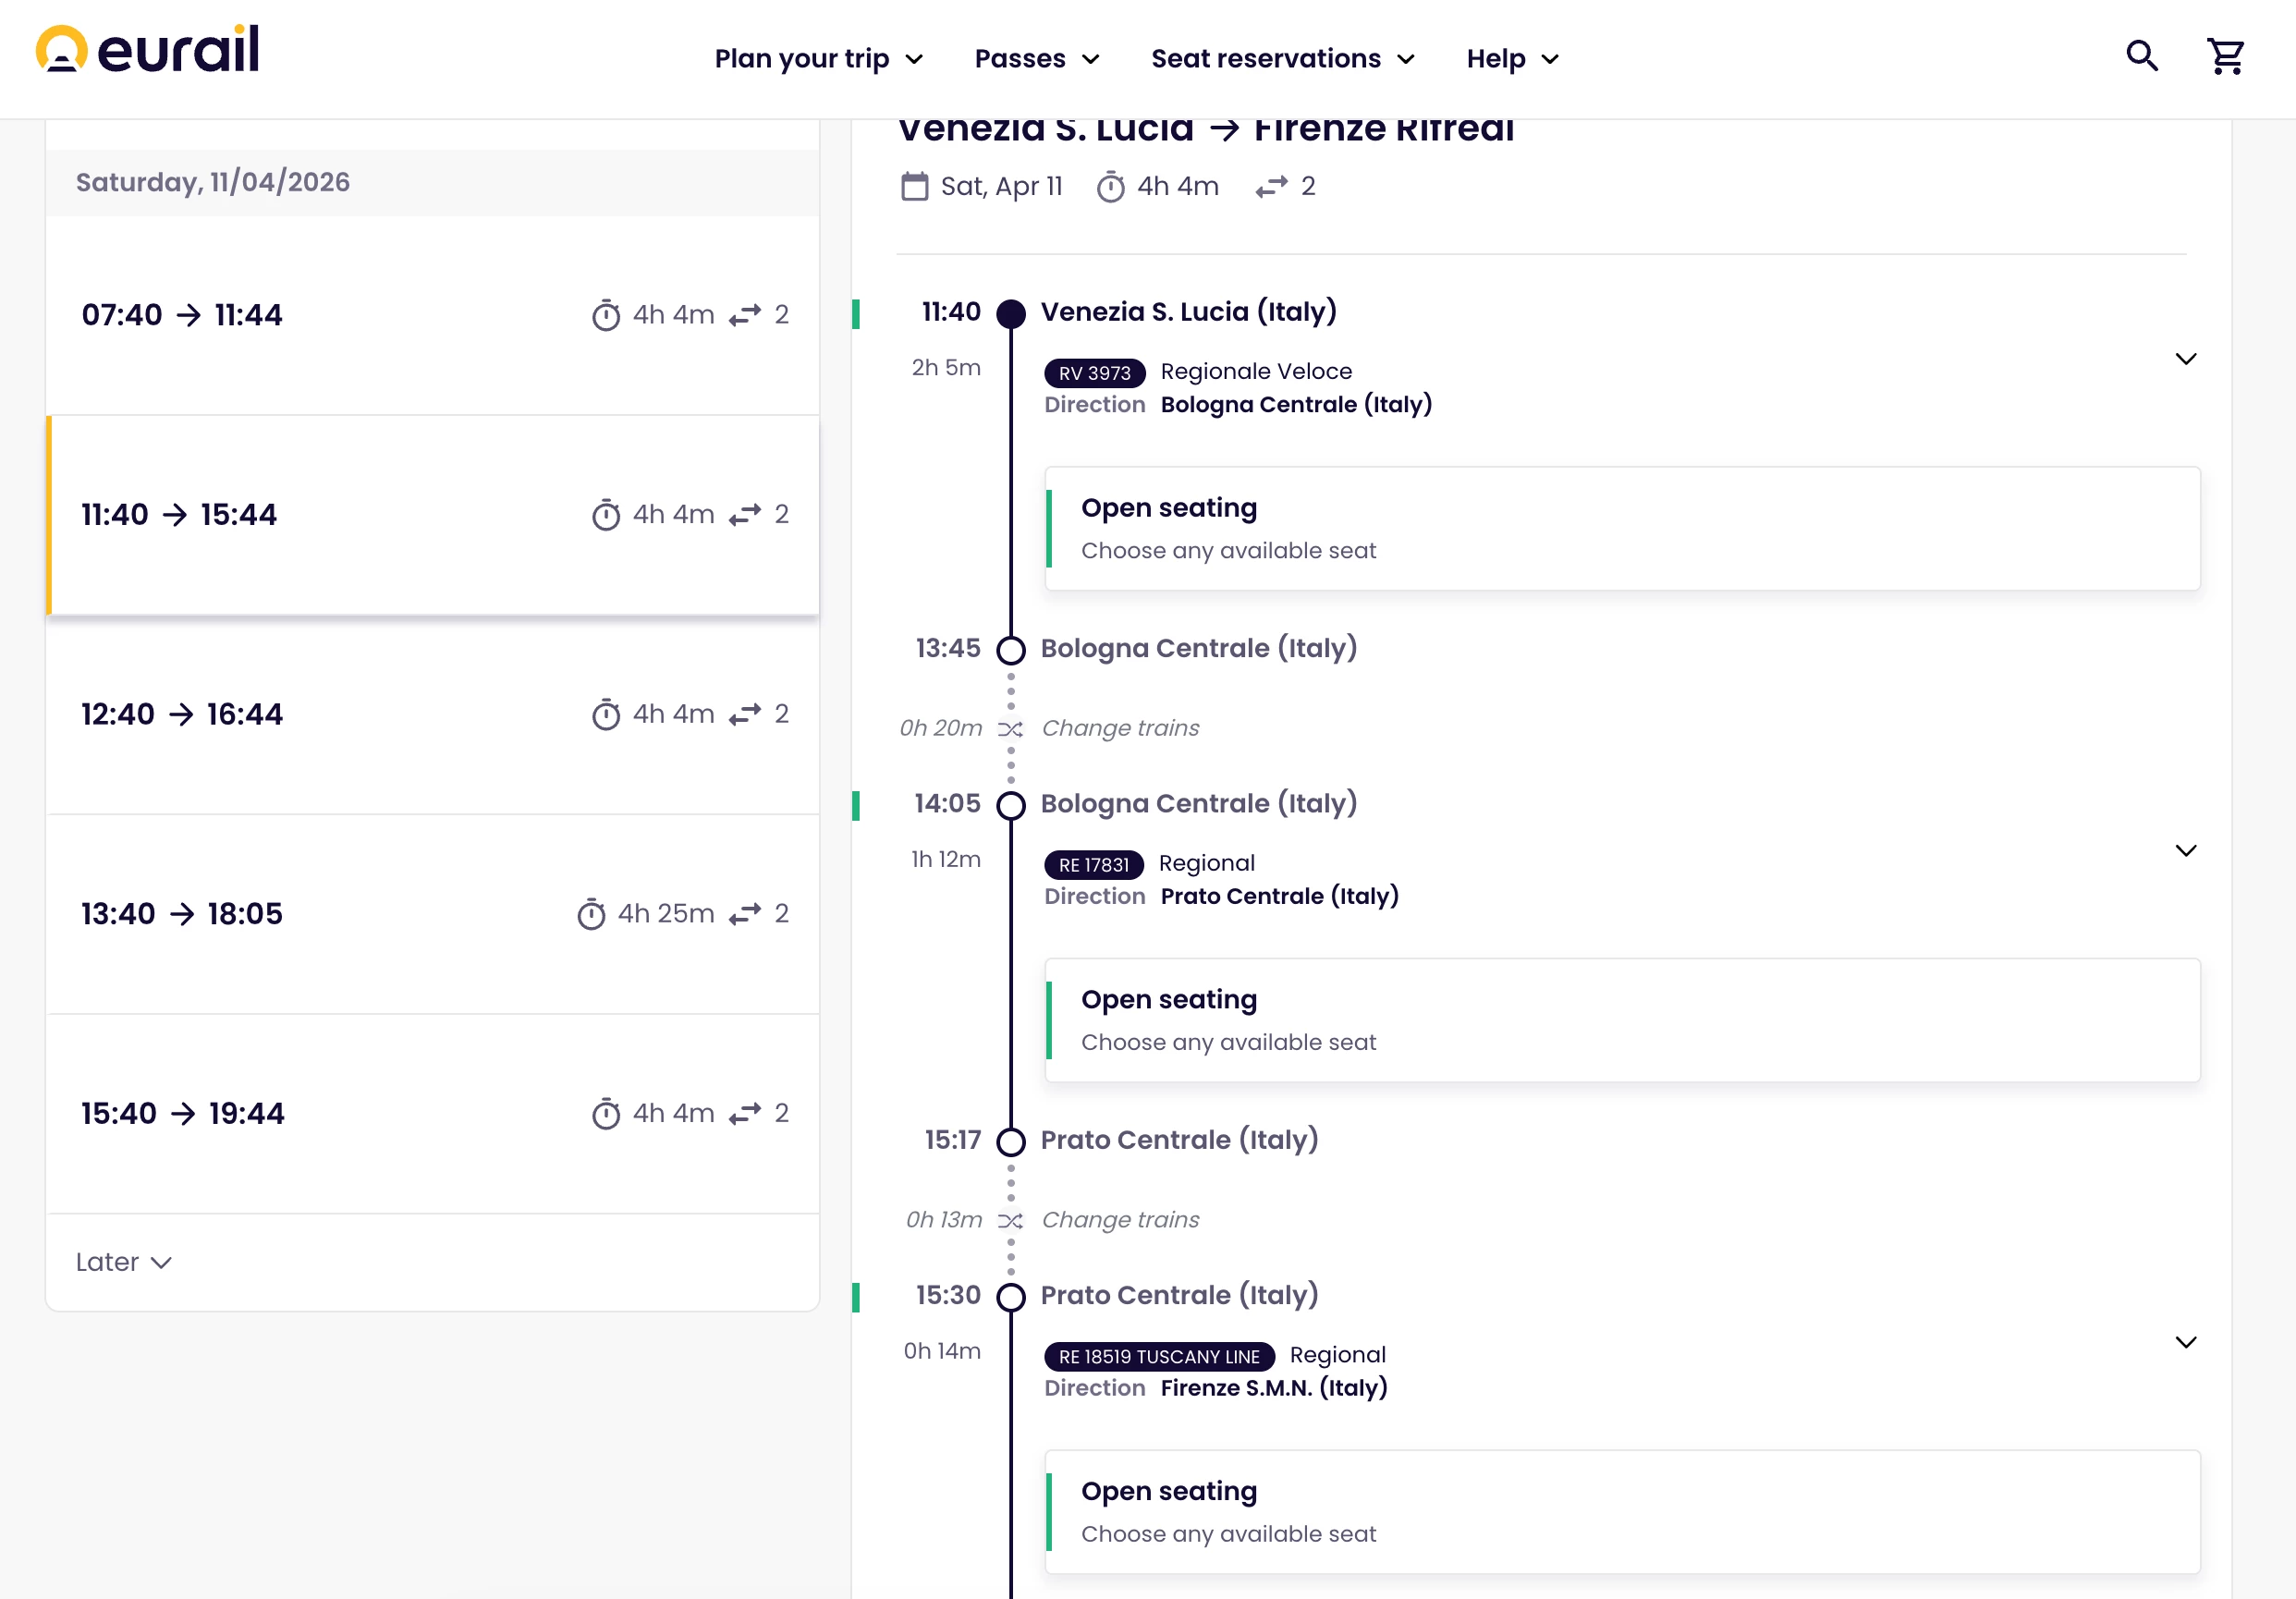Expand the RE 18519 Tuscany Line details
2296x1599 pixels.
[2185, 1343]
